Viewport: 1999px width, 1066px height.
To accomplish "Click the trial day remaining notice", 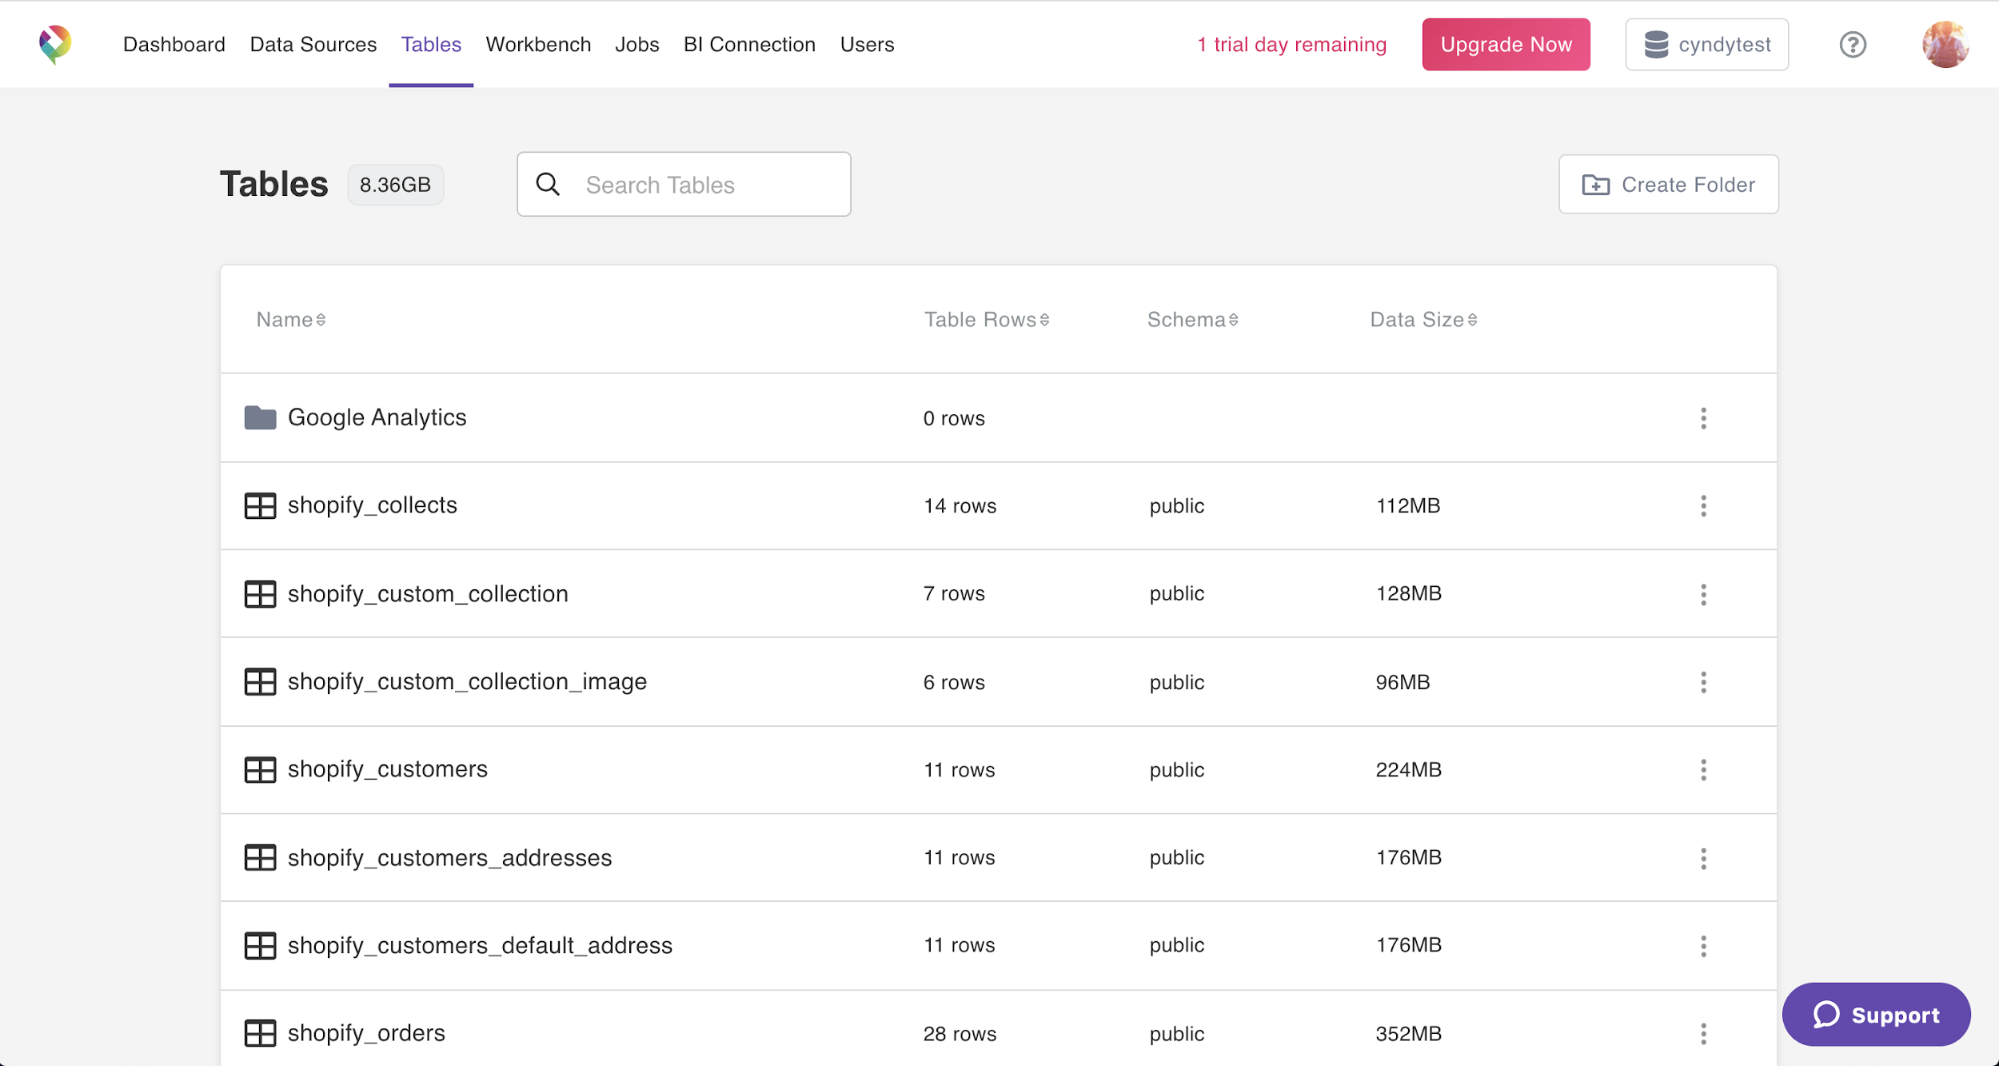I will [1291, 44].
